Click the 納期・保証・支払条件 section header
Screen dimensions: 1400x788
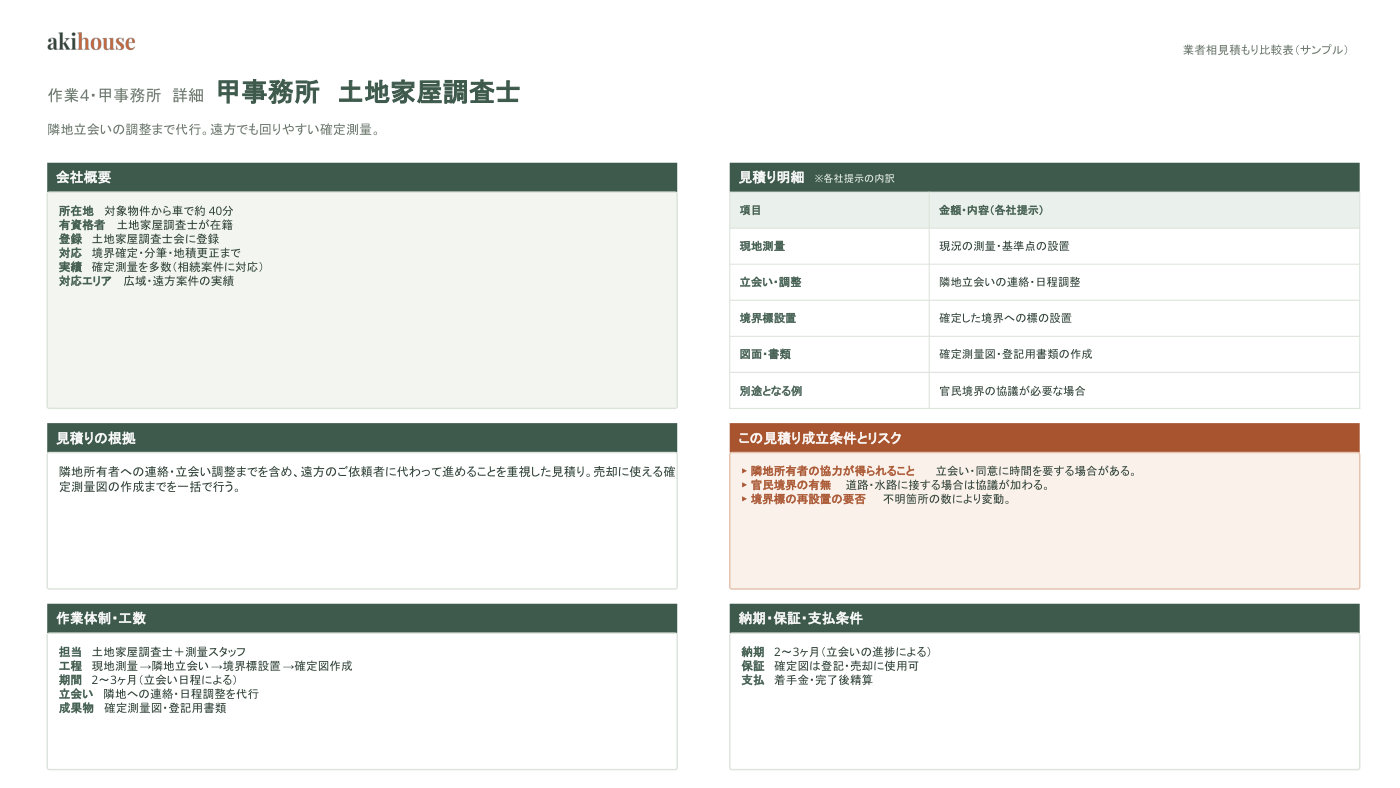point(1044,618)
